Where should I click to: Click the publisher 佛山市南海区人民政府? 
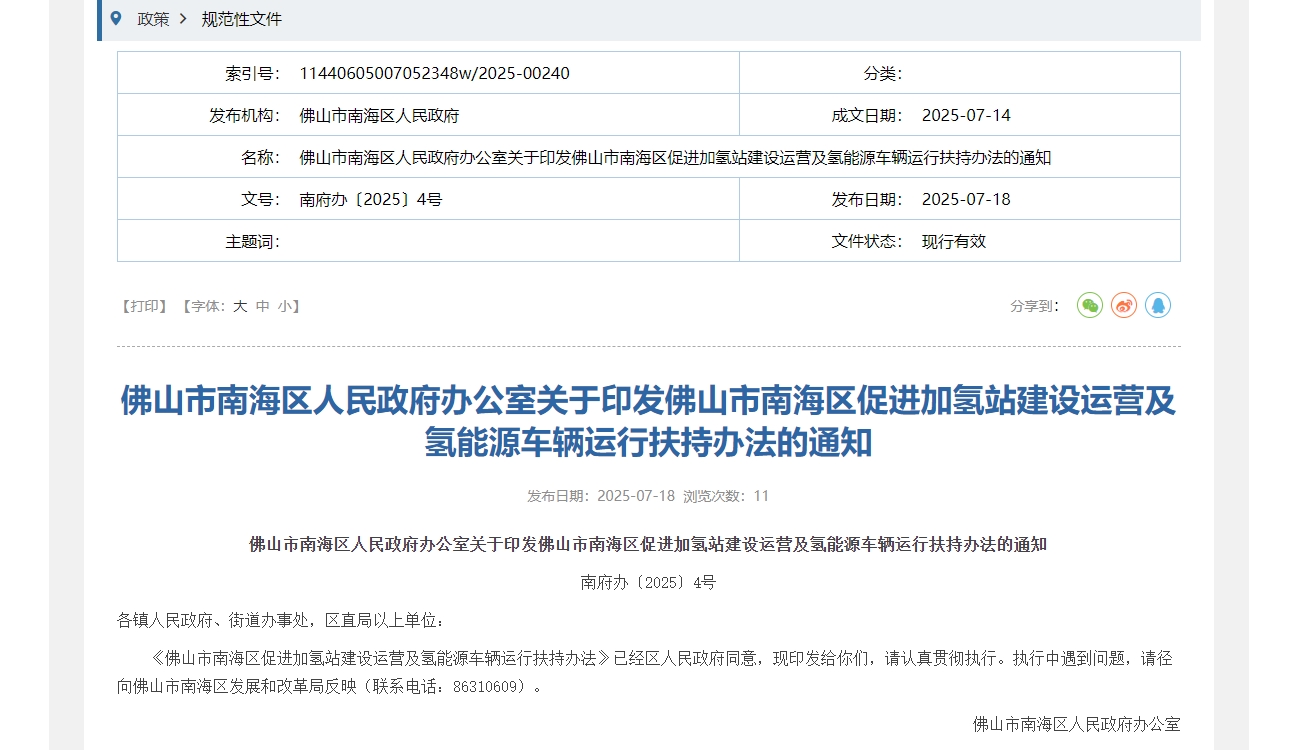377,114
